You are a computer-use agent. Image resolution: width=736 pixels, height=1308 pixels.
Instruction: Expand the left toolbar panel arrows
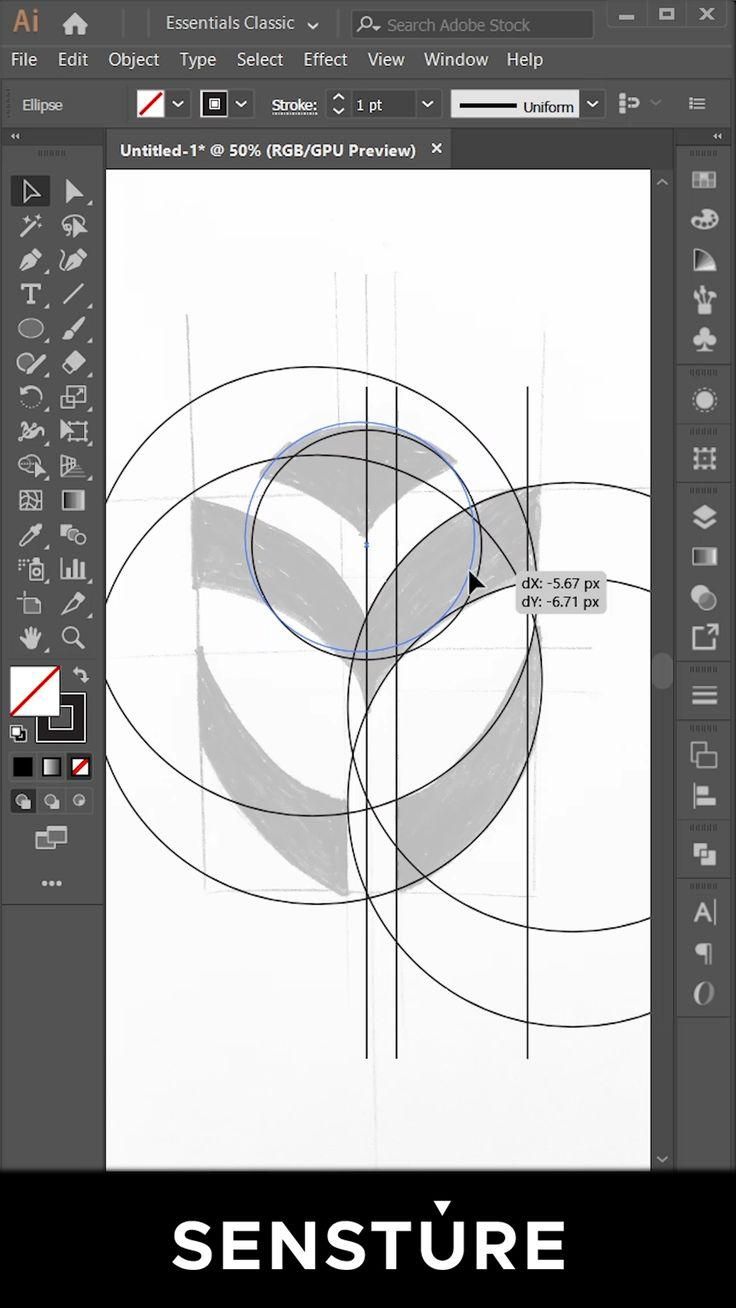point(15,136)
